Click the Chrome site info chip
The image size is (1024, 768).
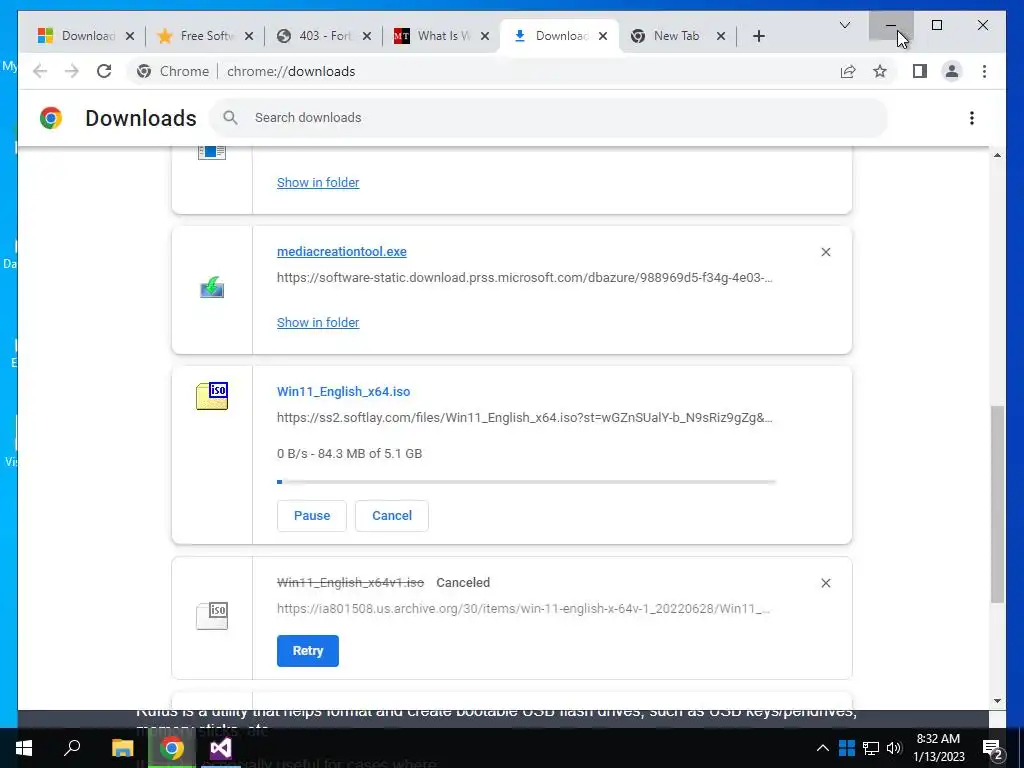[173, 71]
